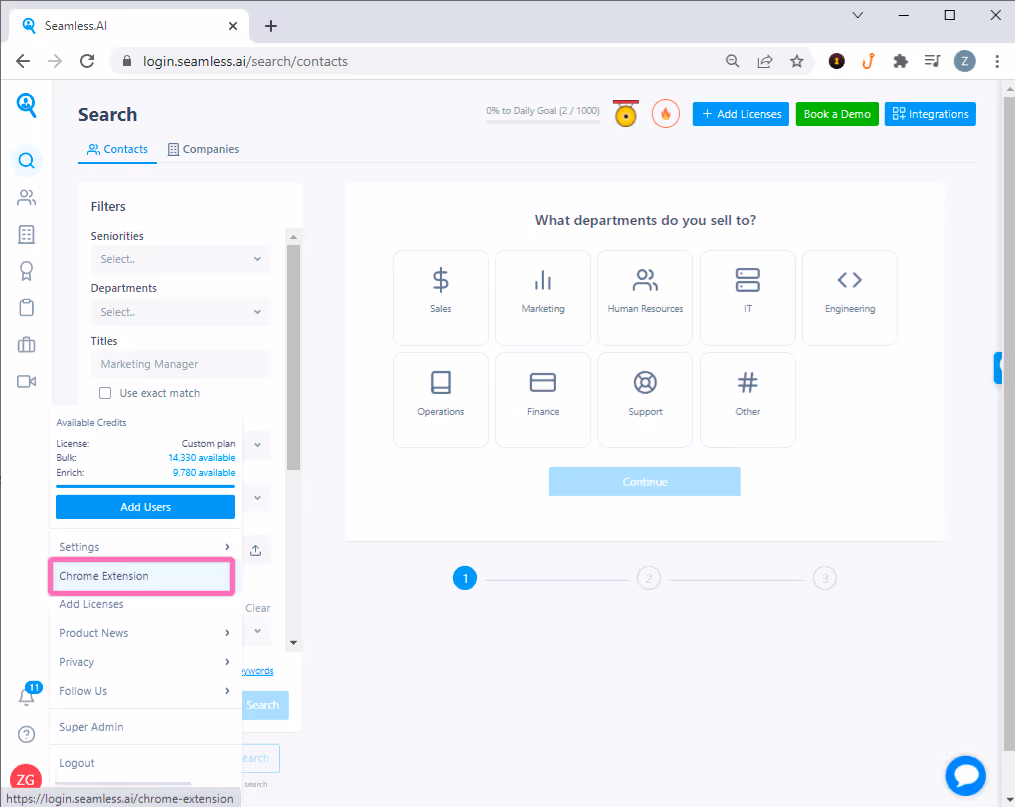The width and height of the screenshot is (1015, 807).
Task: Click the Book a Demo button
Action: pyautogui.click(x=837, y=114)
